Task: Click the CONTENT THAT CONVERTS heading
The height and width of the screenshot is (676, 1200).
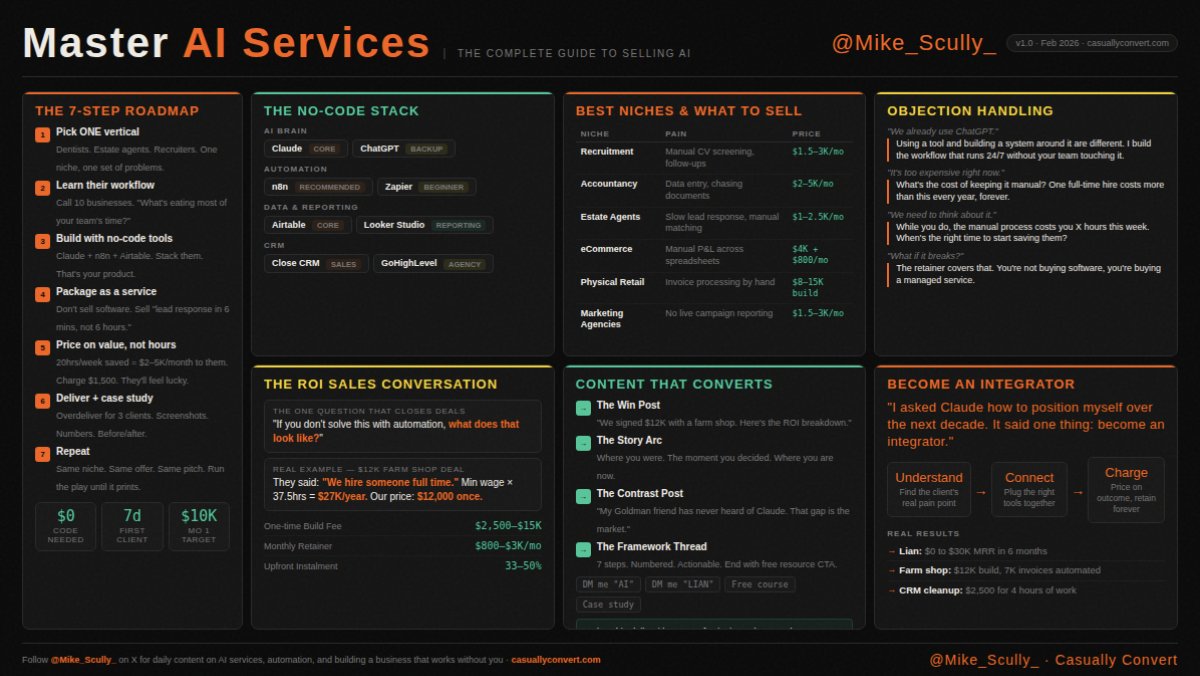Action: (674, 384)
